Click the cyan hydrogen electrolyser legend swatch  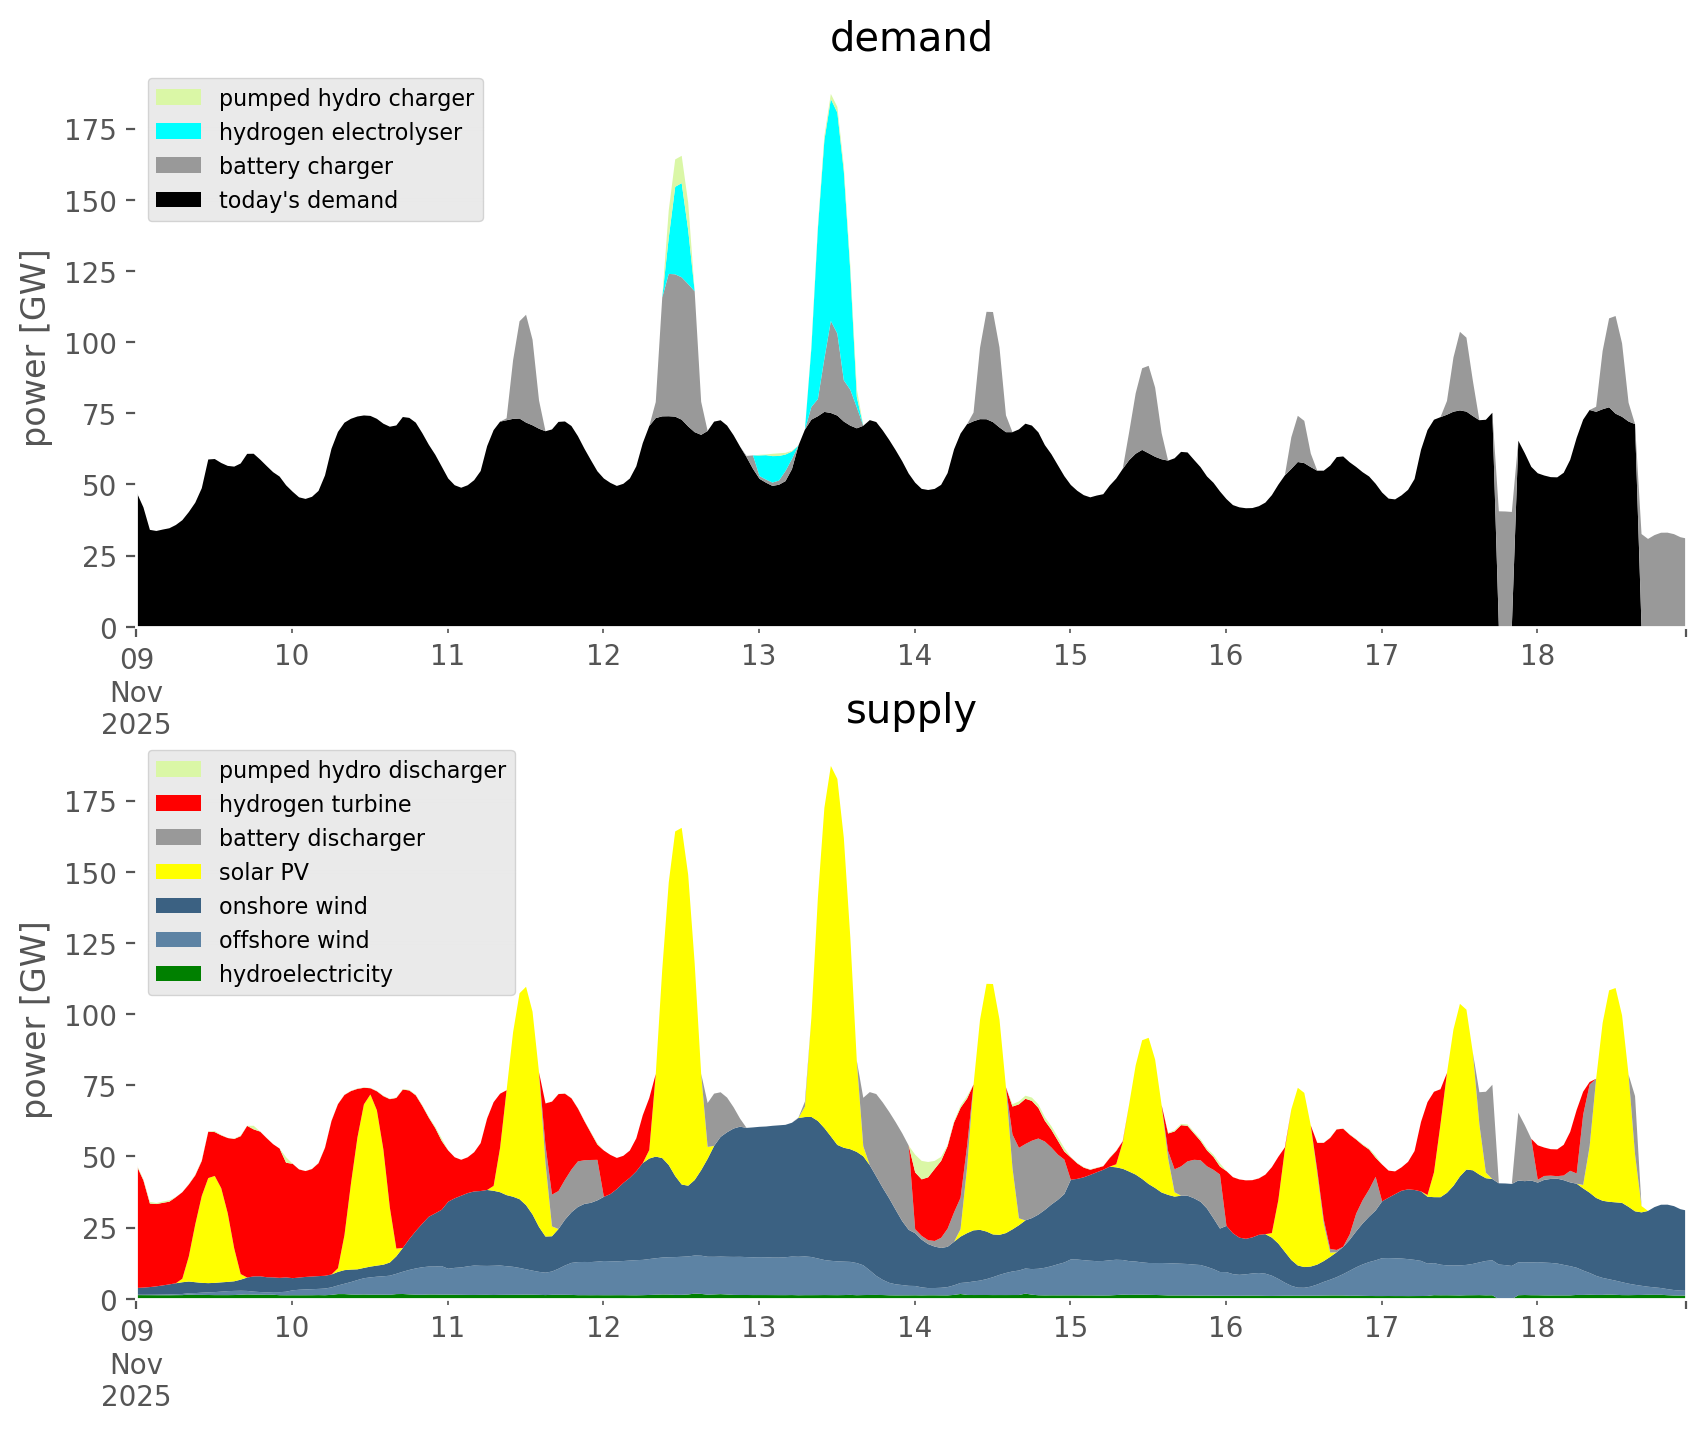[179, 132]
